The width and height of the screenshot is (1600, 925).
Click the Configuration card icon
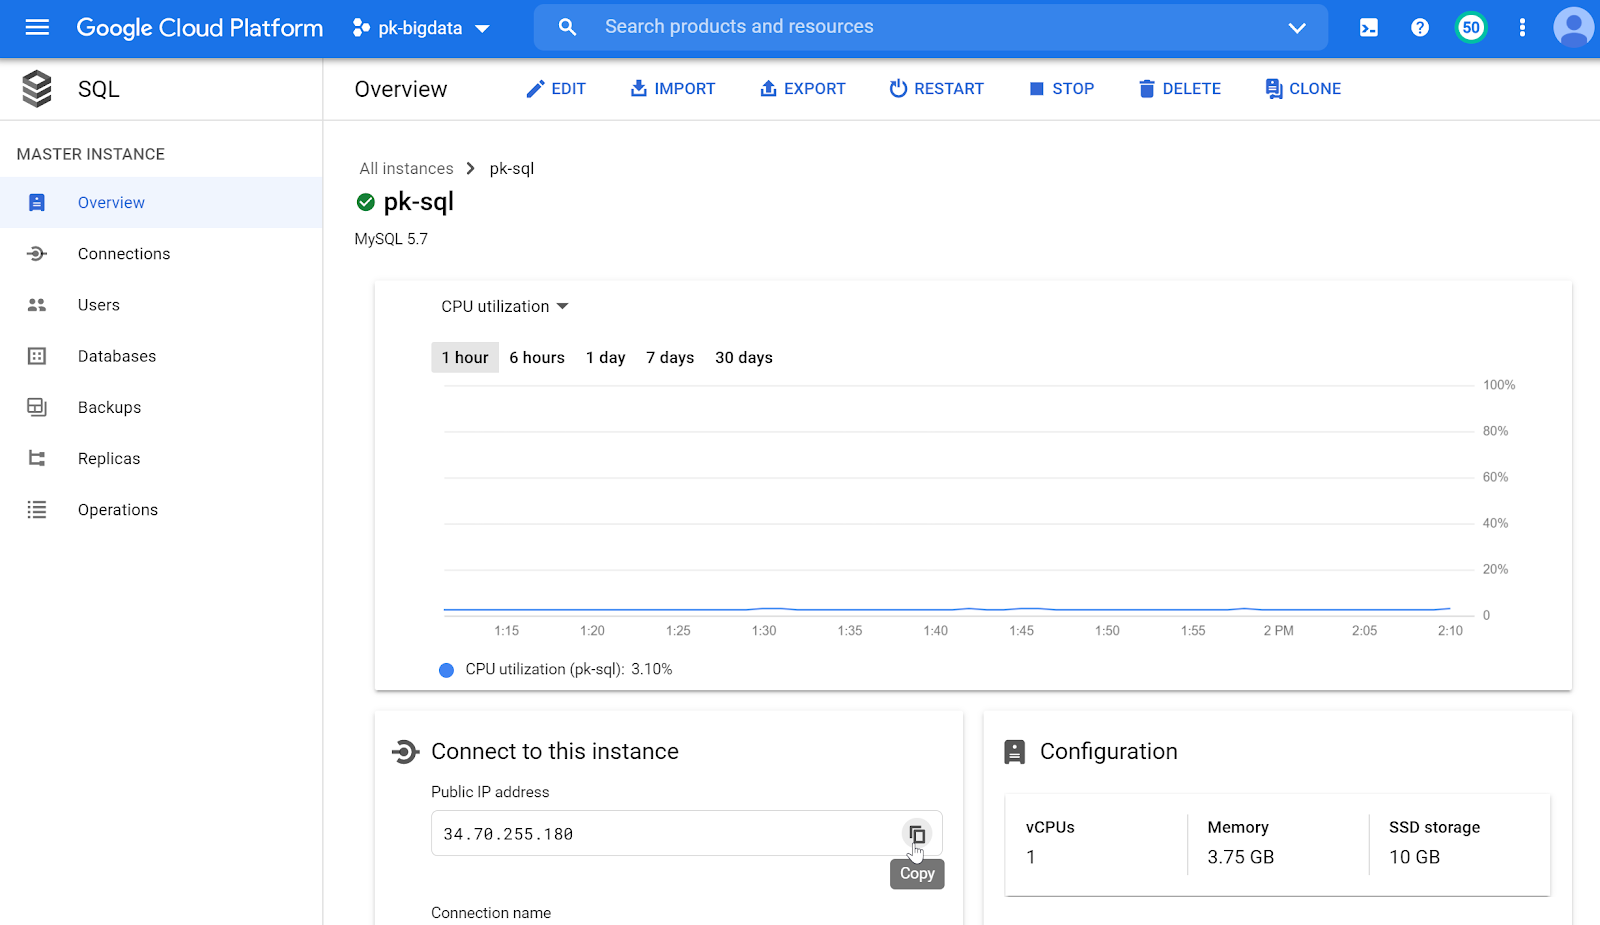(x=1015, y=752)
